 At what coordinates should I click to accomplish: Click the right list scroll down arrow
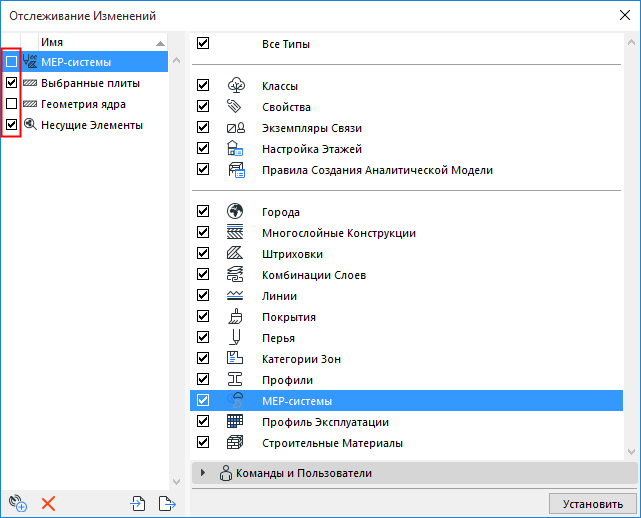click(631, 451)
